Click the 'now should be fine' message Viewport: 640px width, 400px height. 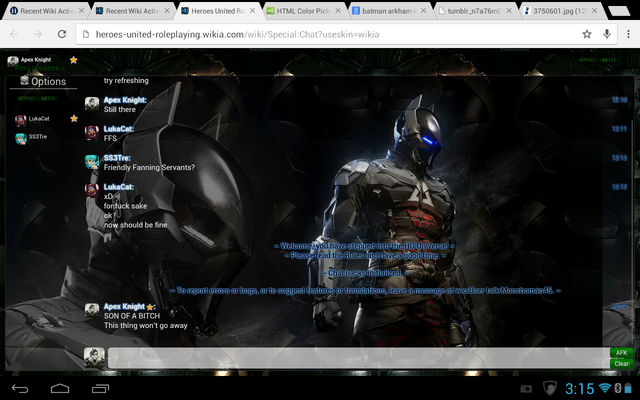tap(136, 225)
